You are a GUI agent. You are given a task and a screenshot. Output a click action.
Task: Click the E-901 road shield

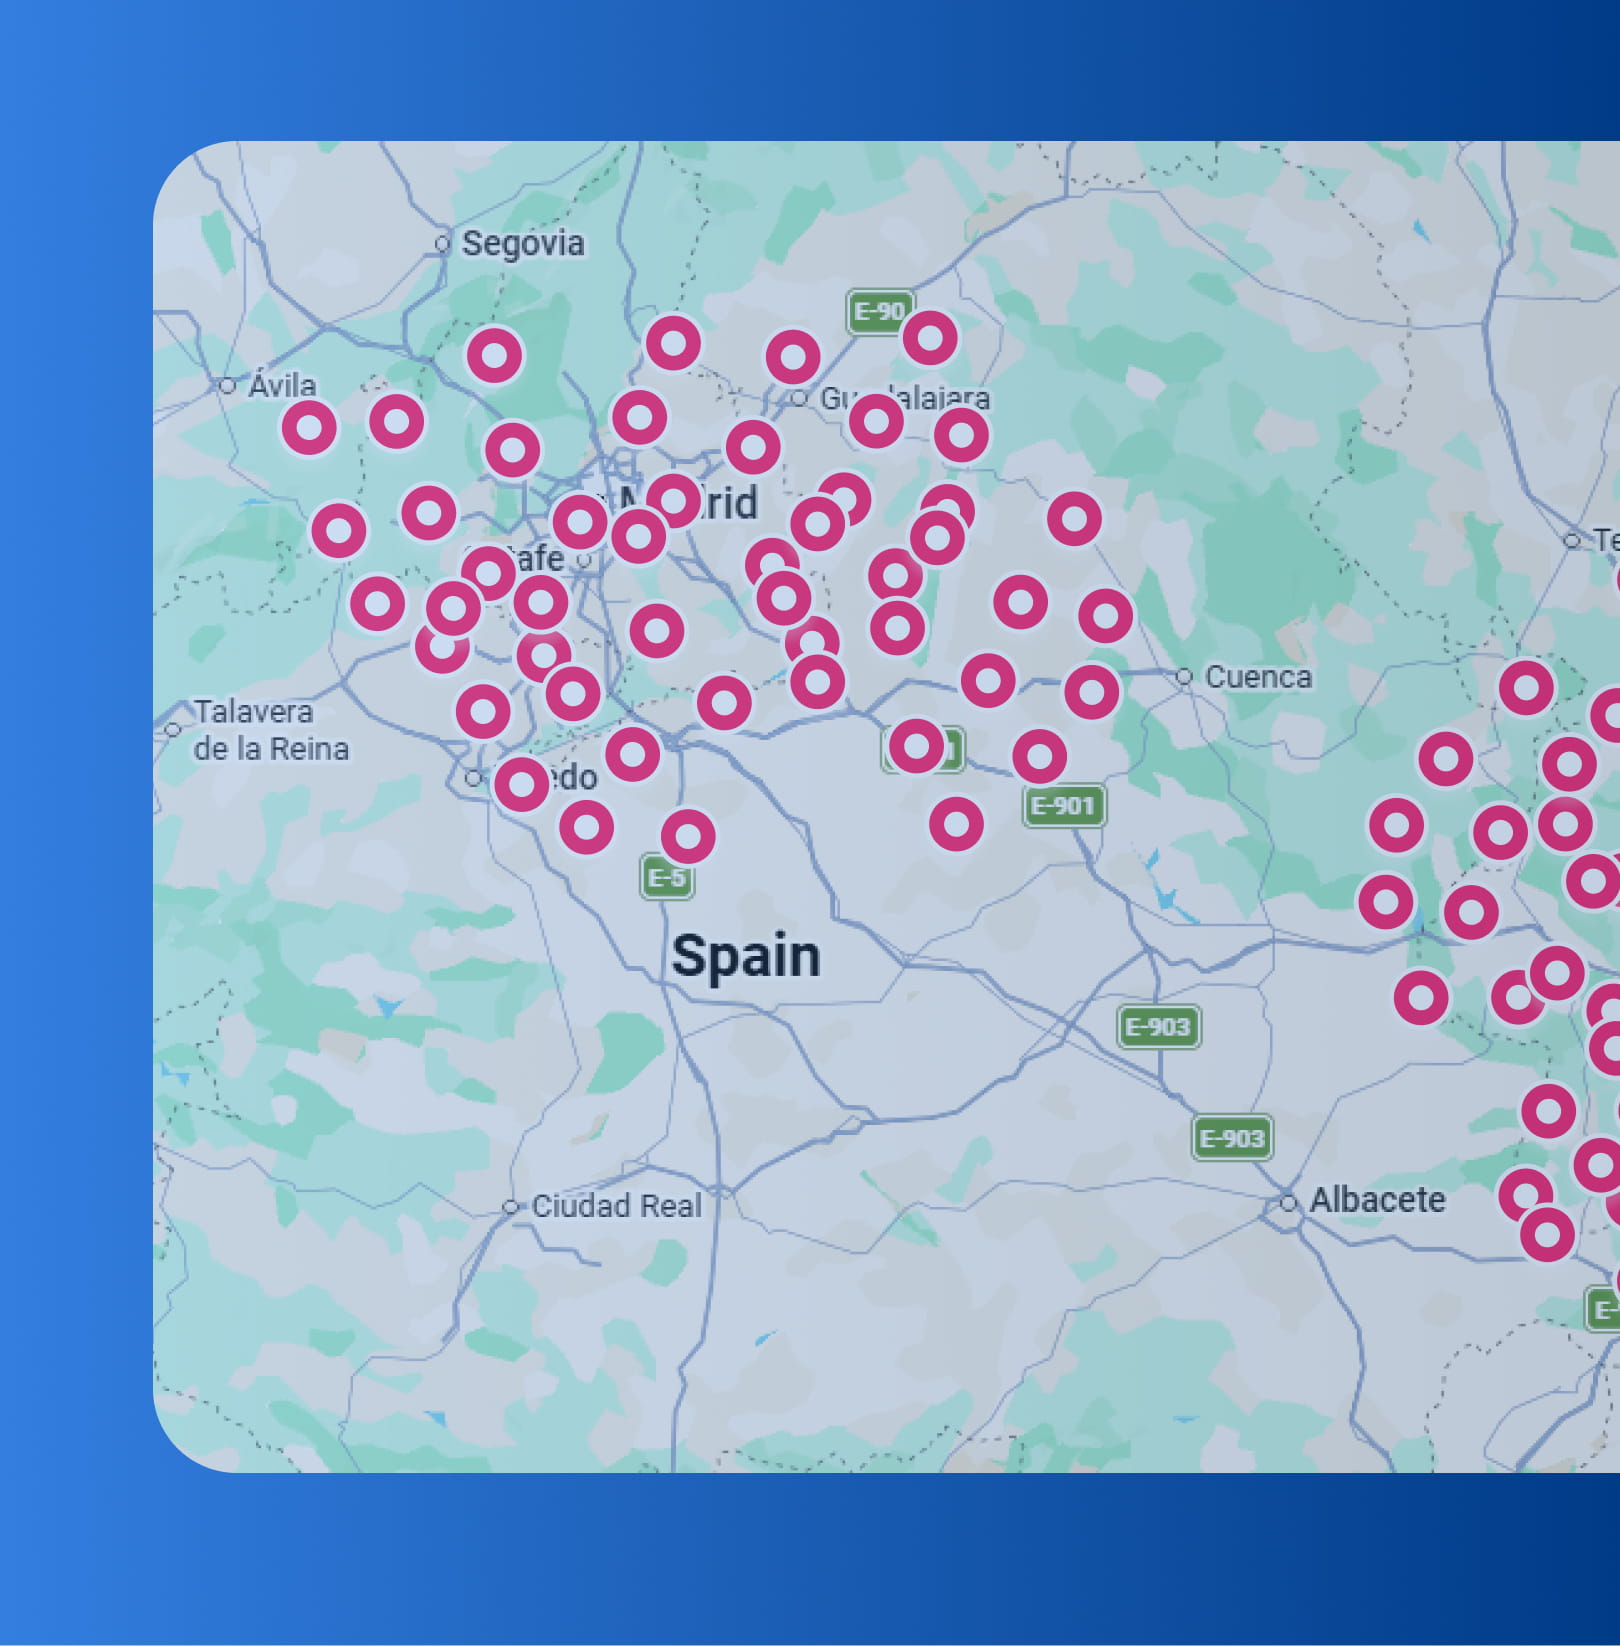[x=1064, y=806]
